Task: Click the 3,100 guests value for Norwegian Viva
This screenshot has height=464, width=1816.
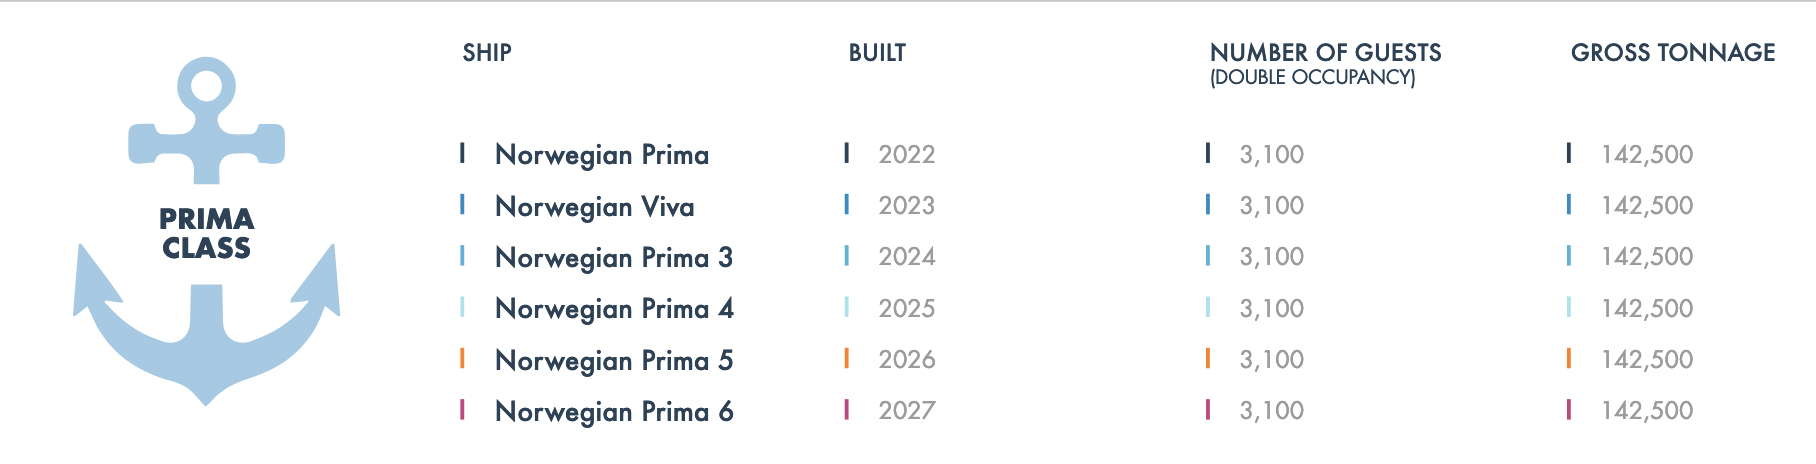Action: (1272, 205)
